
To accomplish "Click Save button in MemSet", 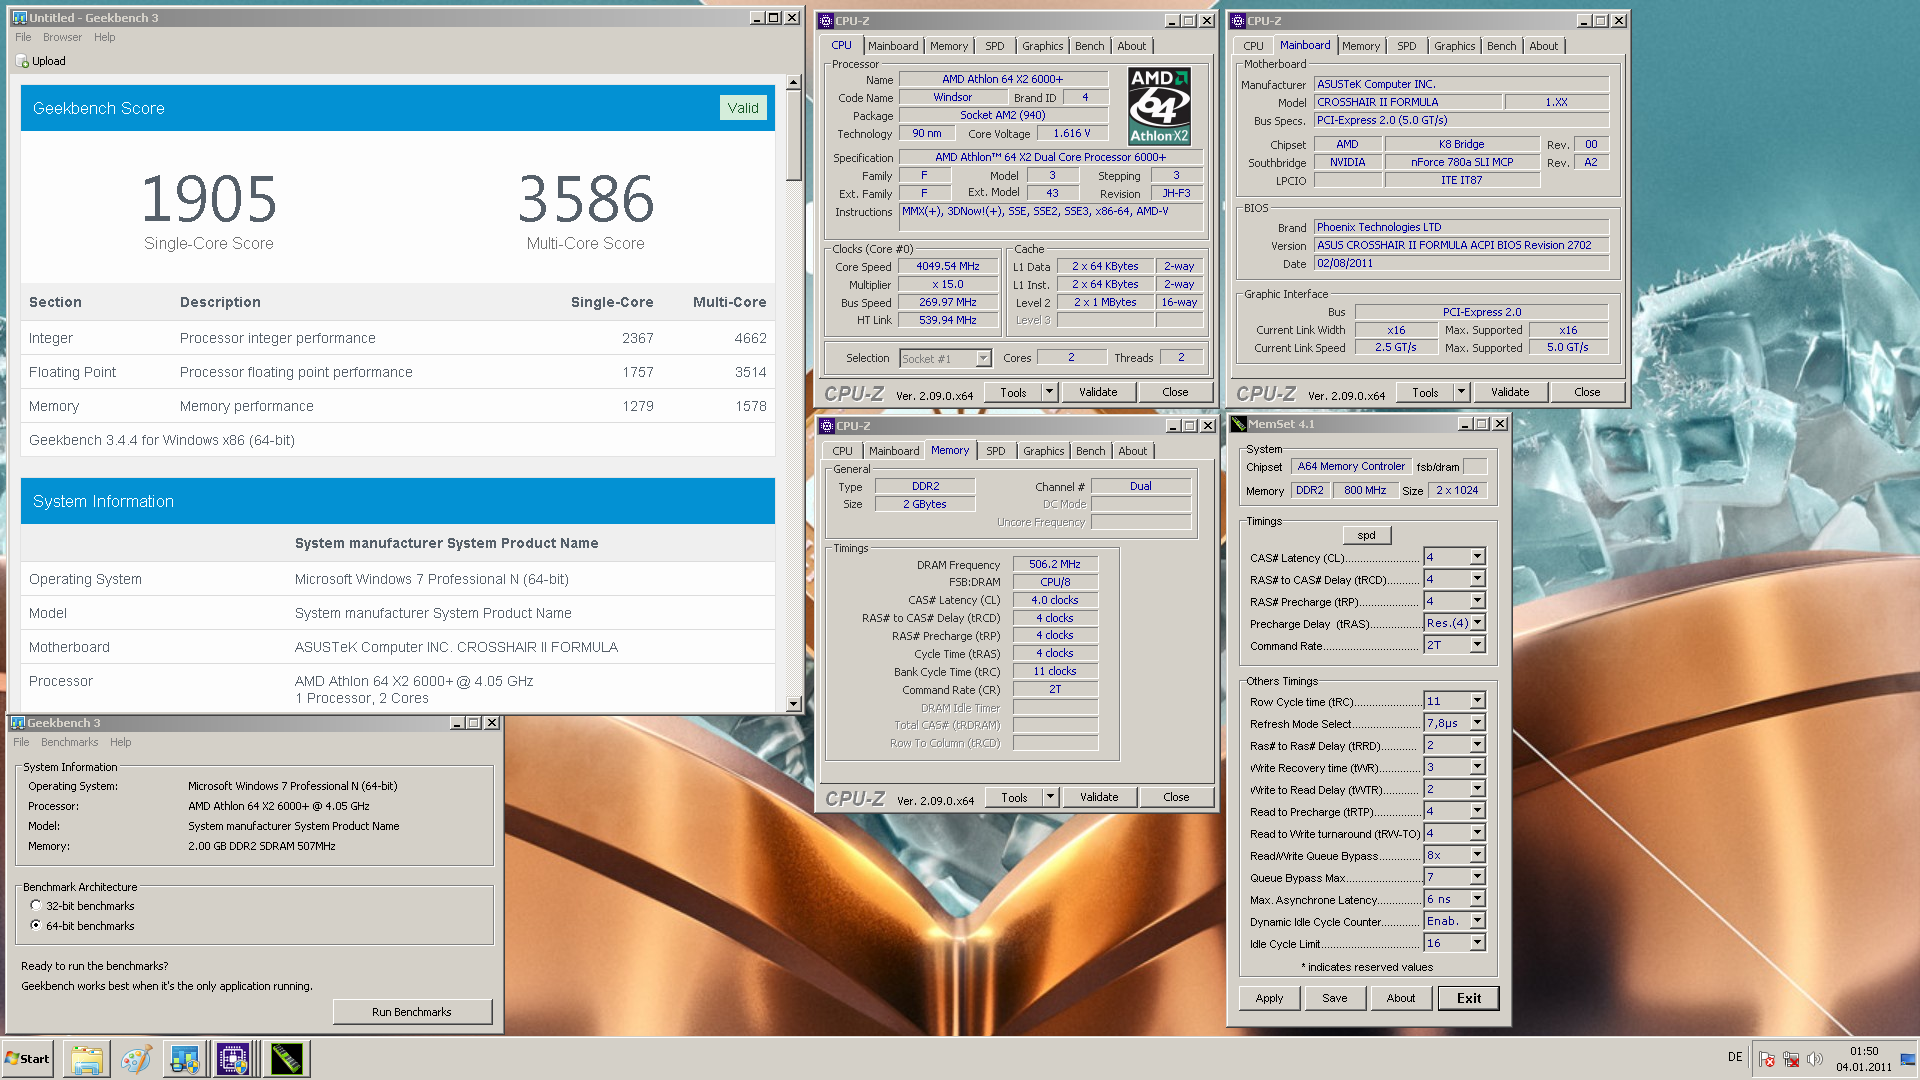I will 1335,998.
